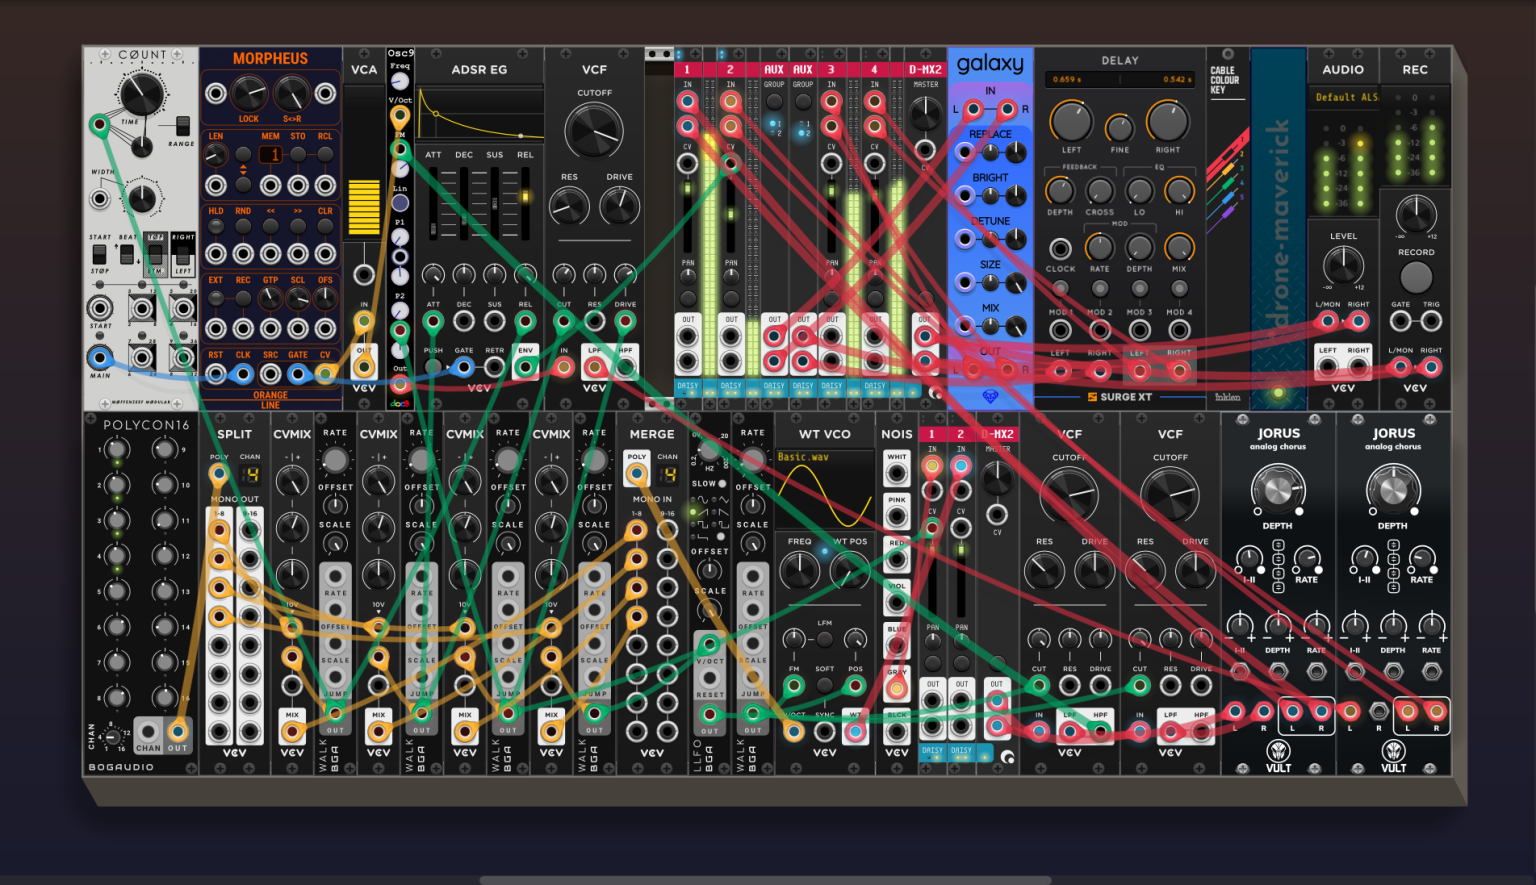This screenshot has height=885, width=1536.
Task: Toggle the SLOW button on the LFO module
Action: (722, 484)
